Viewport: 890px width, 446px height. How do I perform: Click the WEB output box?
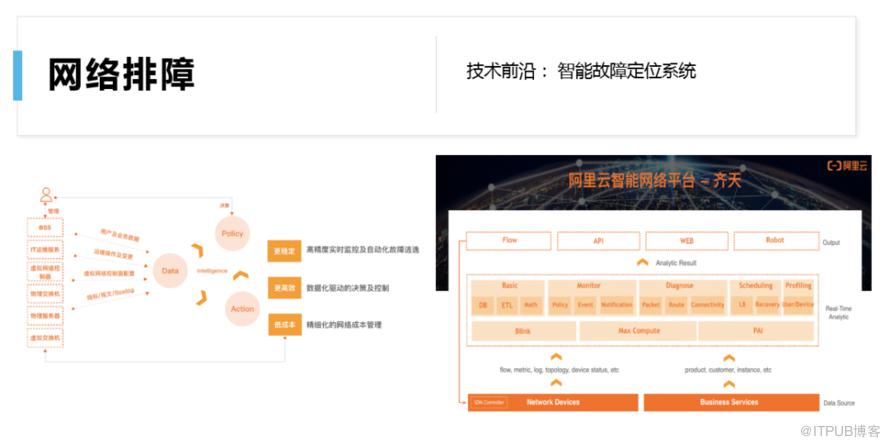tap(687, 241)
